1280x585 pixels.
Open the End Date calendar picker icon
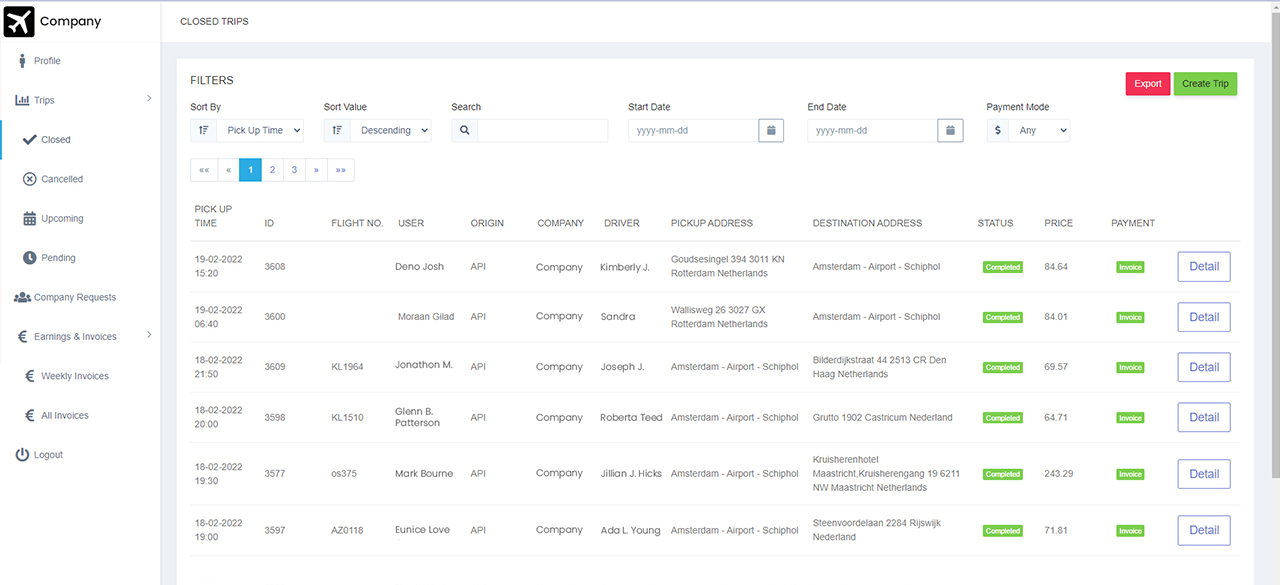[x=950, y=130]
